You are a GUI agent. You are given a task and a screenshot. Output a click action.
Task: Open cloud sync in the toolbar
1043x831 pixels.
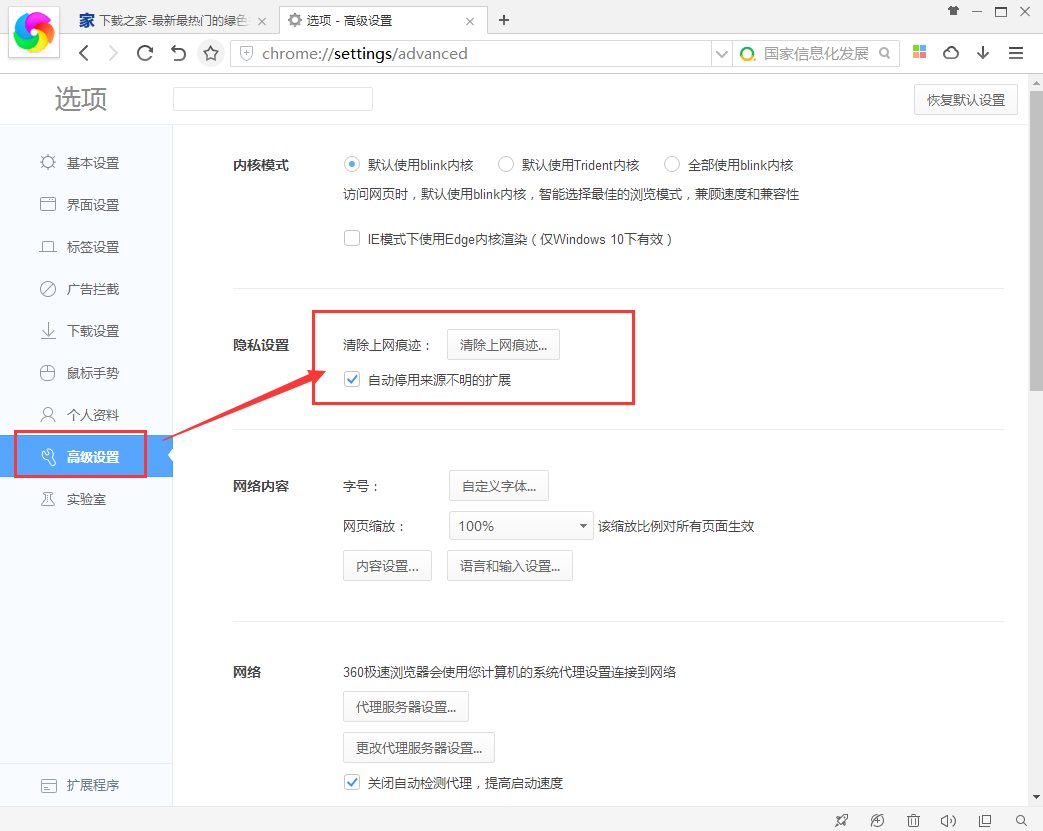951,52
